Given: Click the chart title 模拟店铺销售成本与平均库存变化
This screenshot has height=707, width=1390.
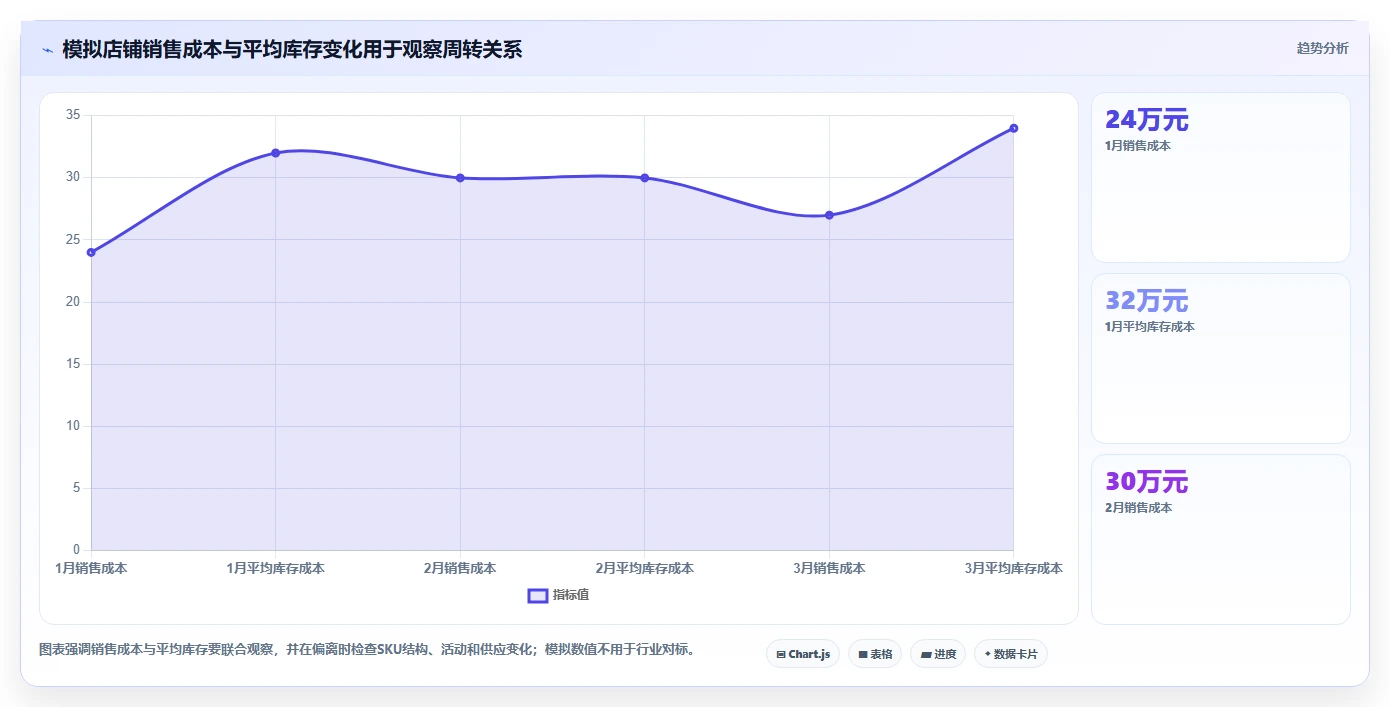Looking at the screenshot, I should click(x=292, y=49).
